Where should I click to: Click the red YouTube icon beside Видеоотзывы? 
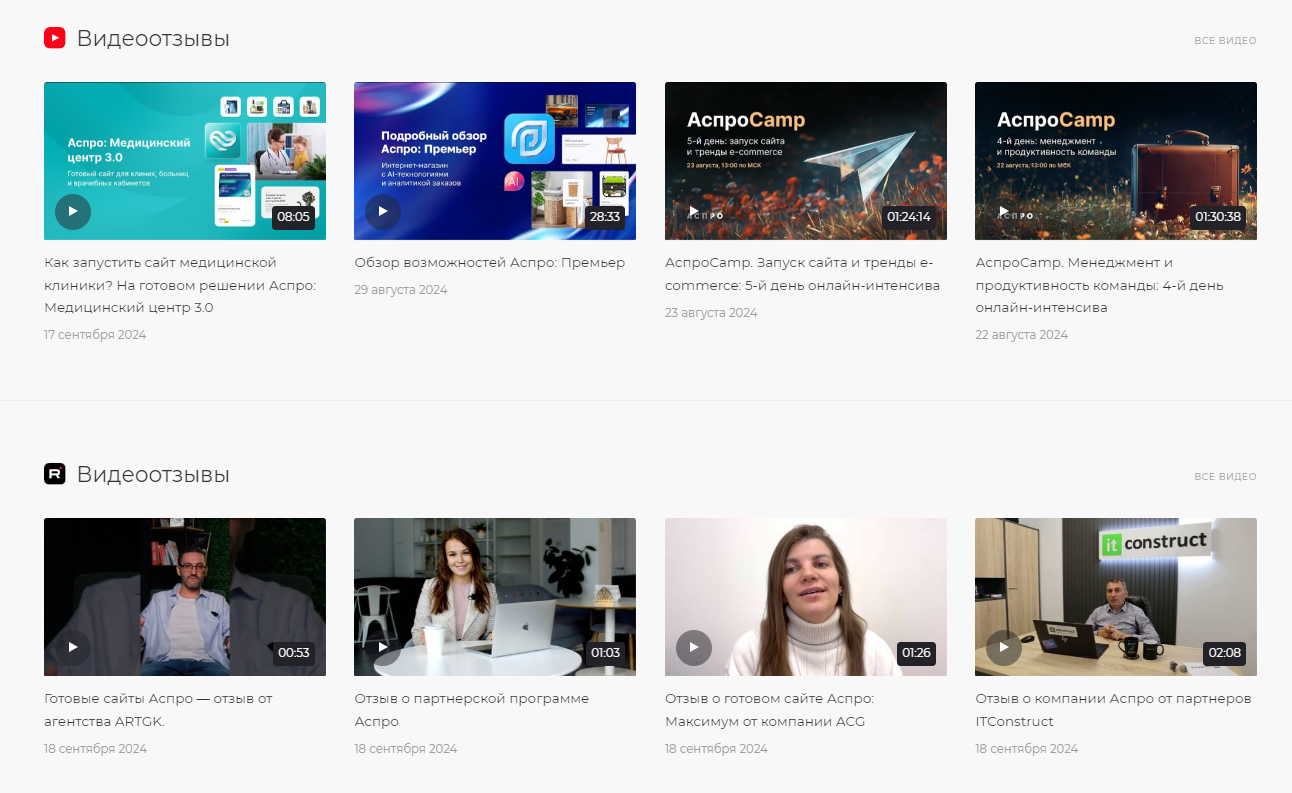pyautogui.click(x=55, y=38)
